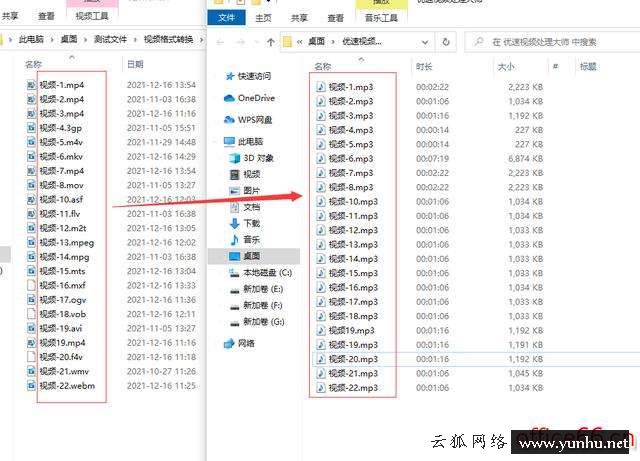Select the file 视频-20.mp3
This screenshot has height=461, width=640.
coord(353,359)
